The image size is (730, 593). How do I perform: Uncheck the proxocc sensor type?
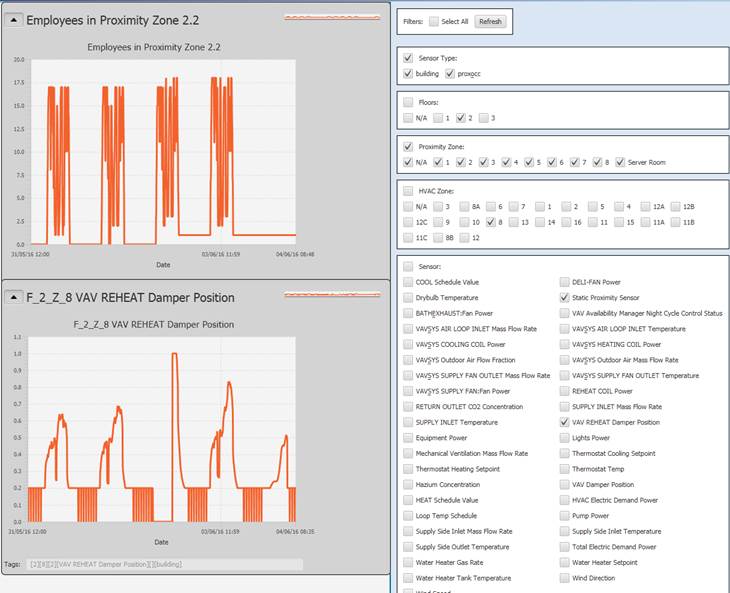point(450,74)
